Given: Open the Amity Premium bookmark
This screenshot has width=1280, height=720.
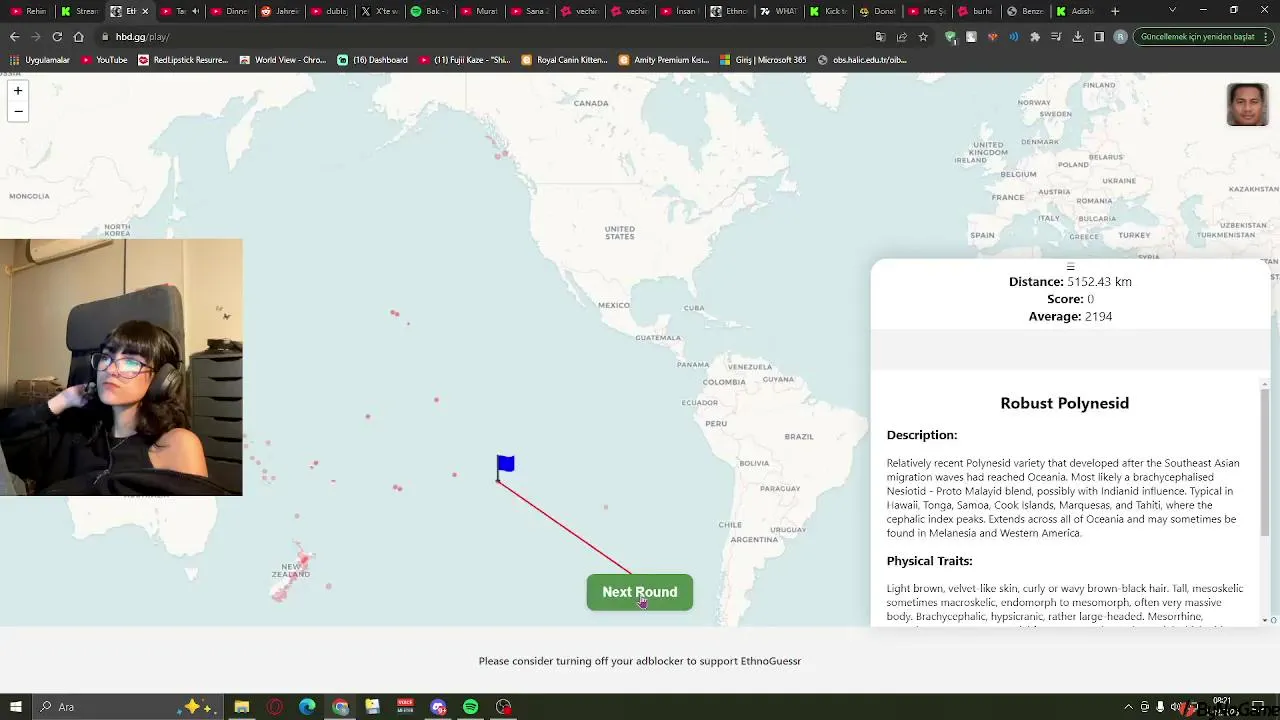Looking at the screenshot, I should [664, 60].
